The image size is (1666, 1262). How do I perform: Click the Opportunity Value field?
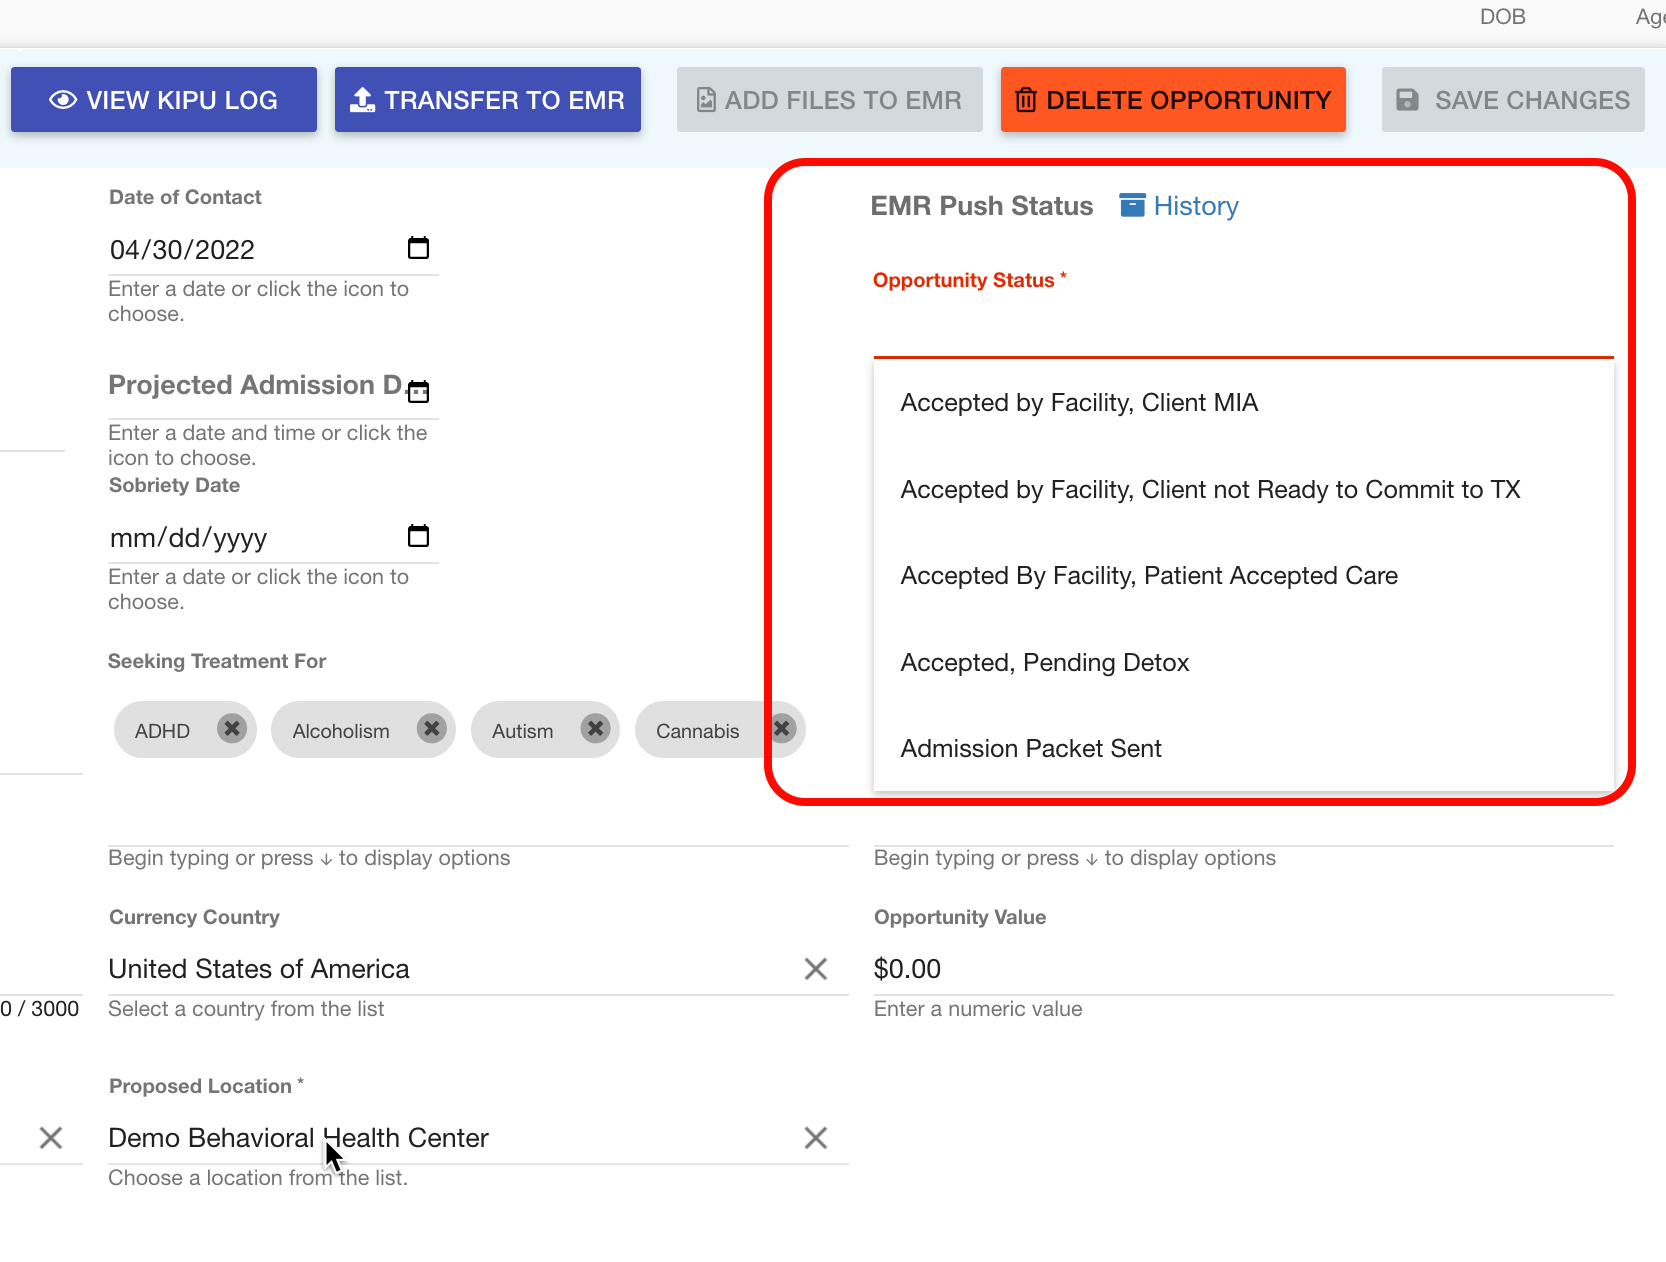(1100, 968)
